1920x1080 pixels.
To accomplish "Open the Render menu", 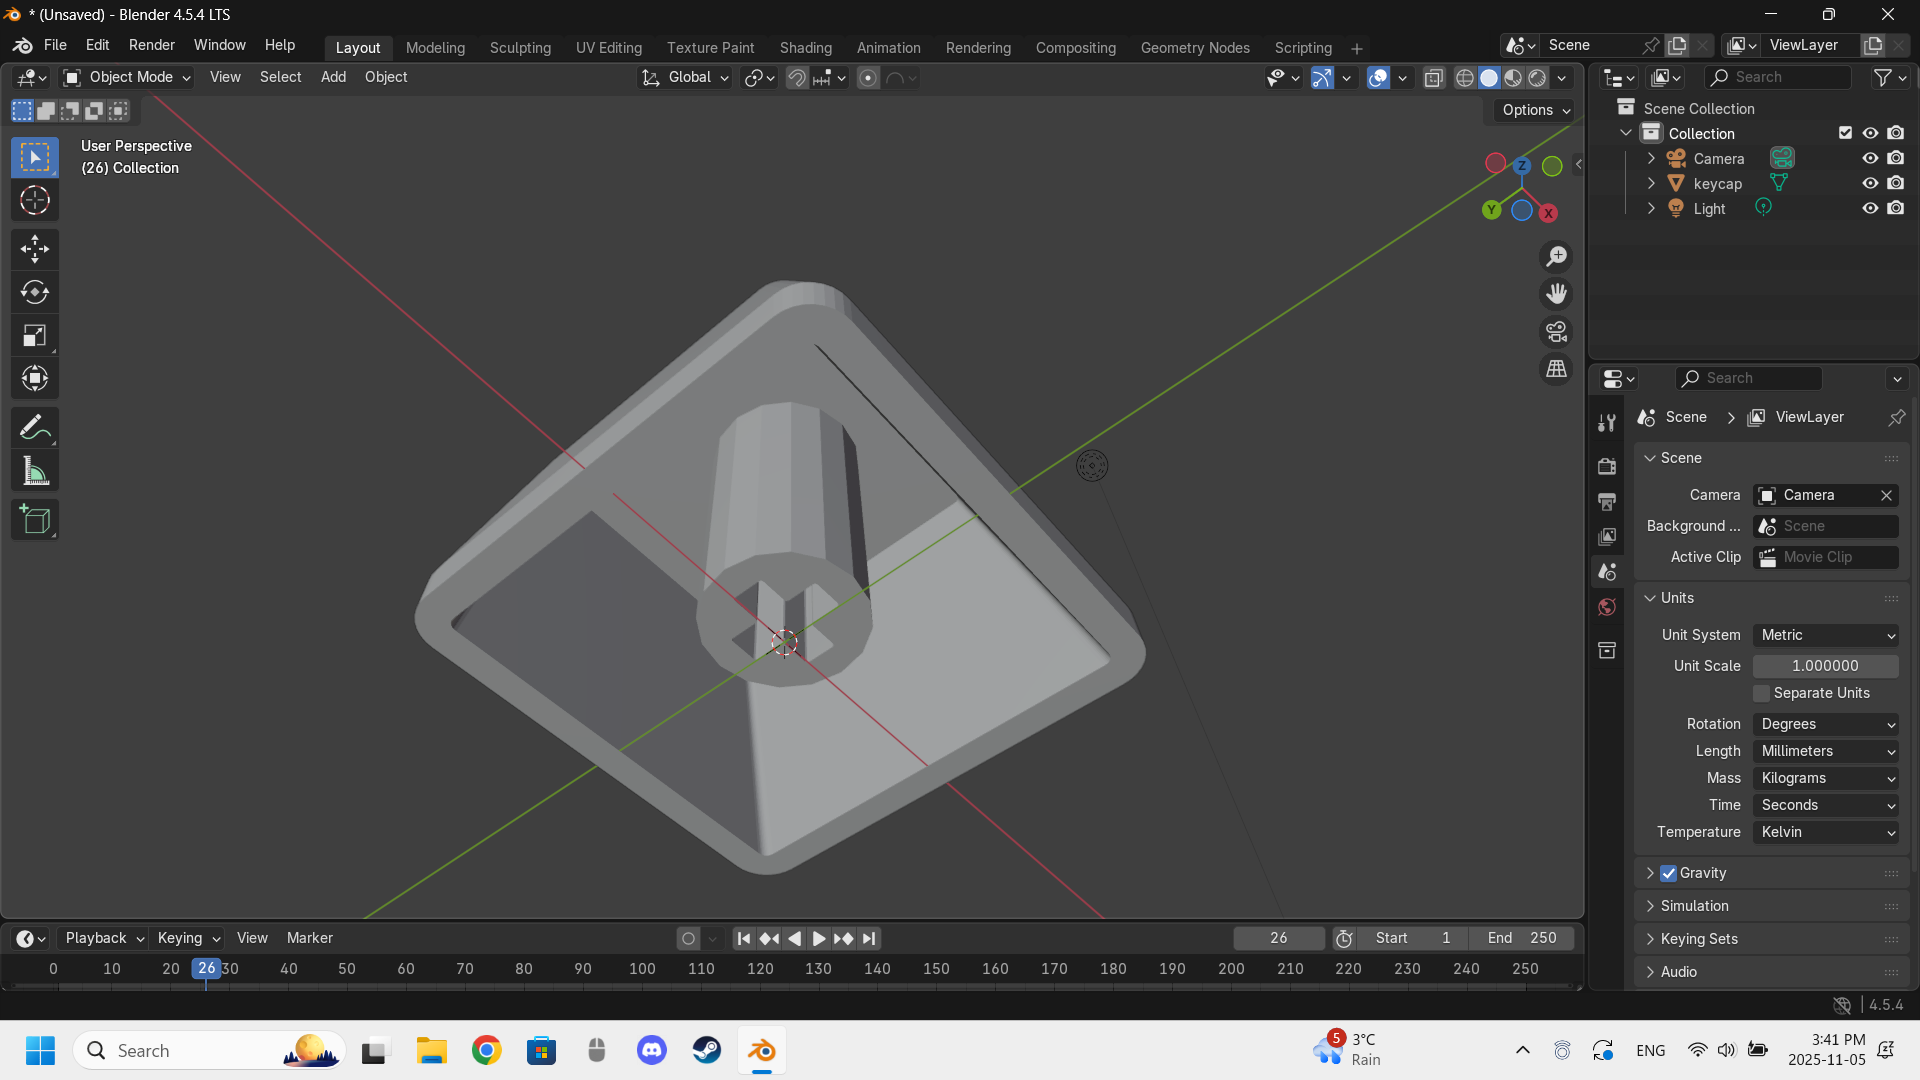I will pos(151,45).
